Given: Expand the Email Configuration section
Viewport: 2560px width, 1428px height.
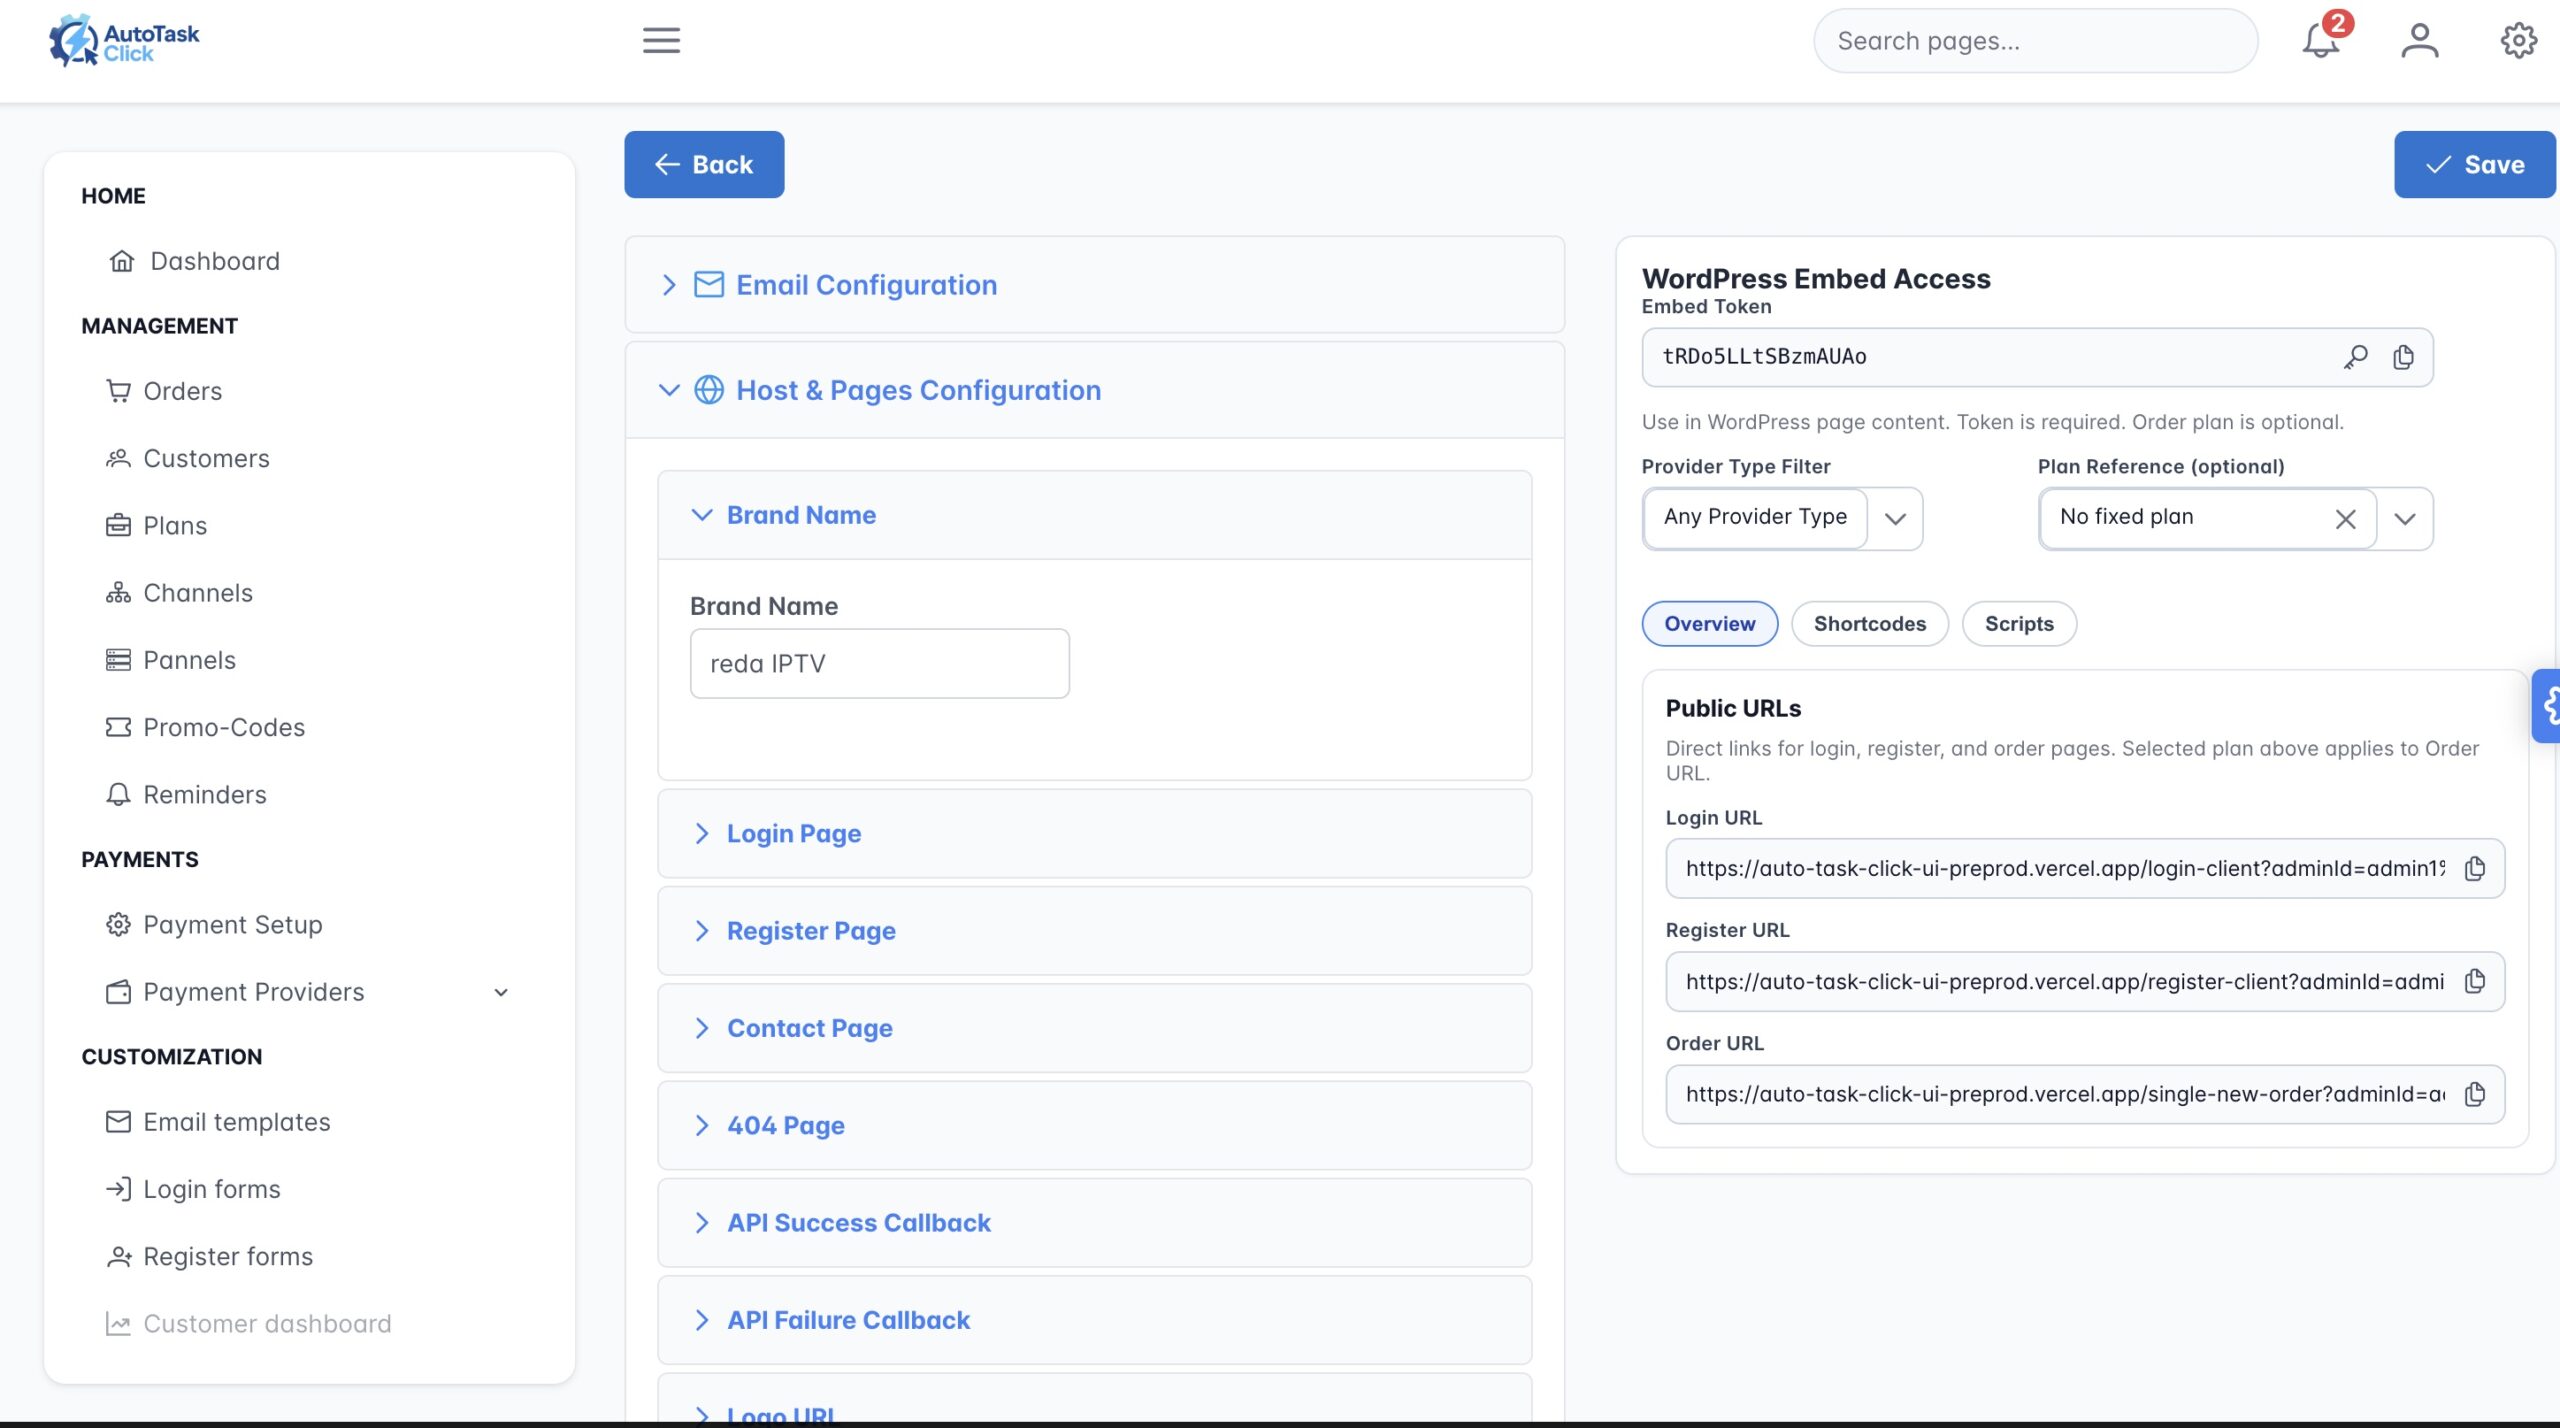Looking at the screenshot, I should pos(1094,285).
